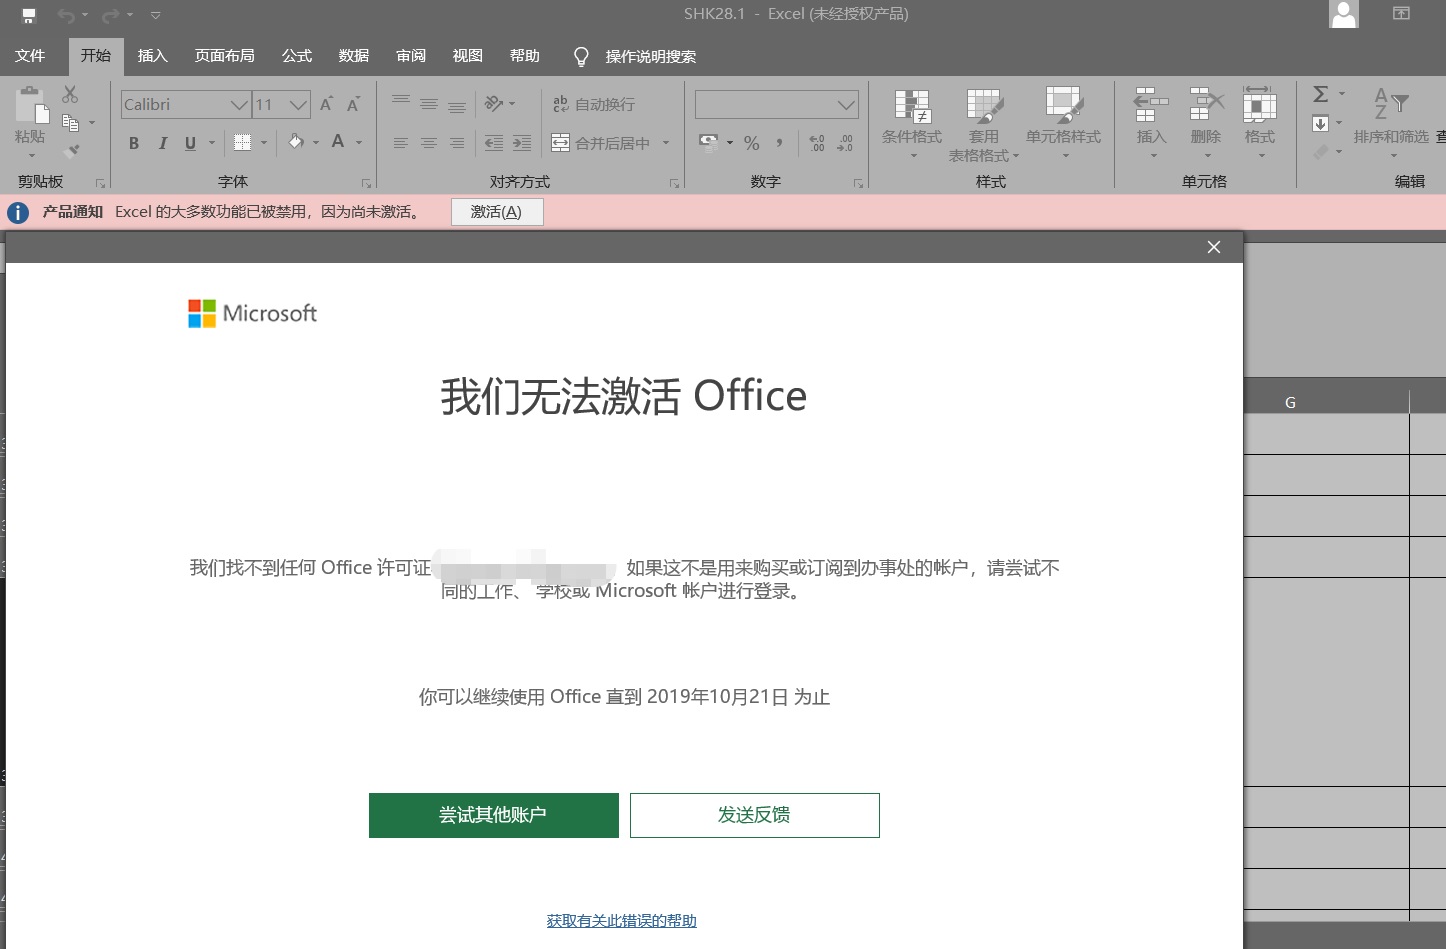Switch to the 页面布局 tab
1446x949 pixels.
pos(224,56)
